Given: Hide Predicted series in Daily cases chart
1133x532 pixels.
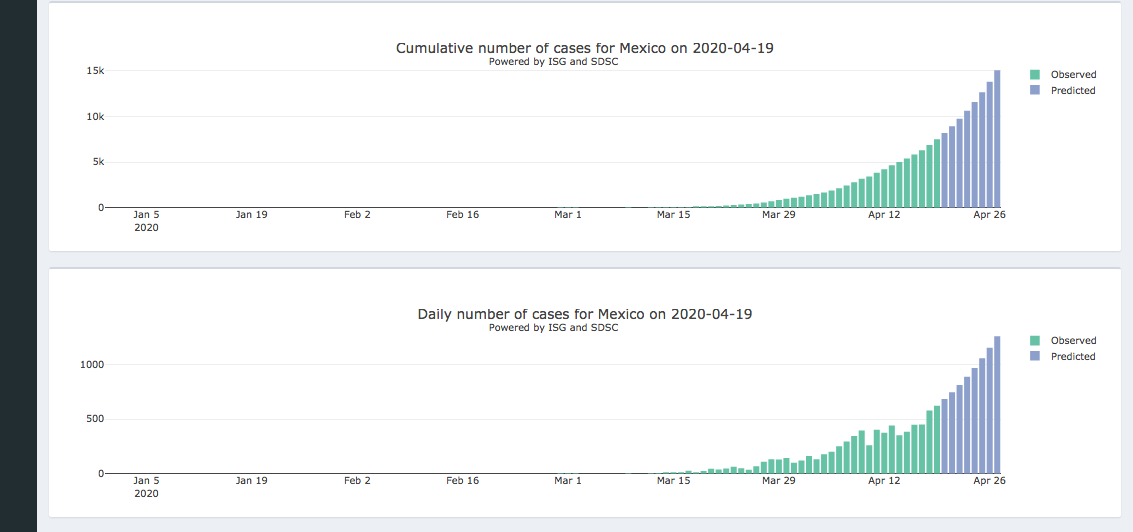Looking at the screenshot, I should point(1072,357).
